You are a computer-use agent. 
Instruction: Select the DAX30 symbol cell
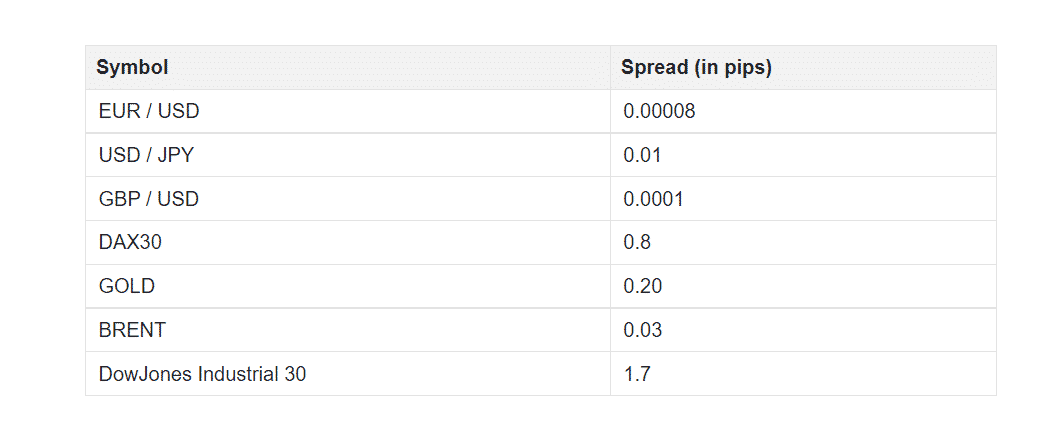coord(348,243)
